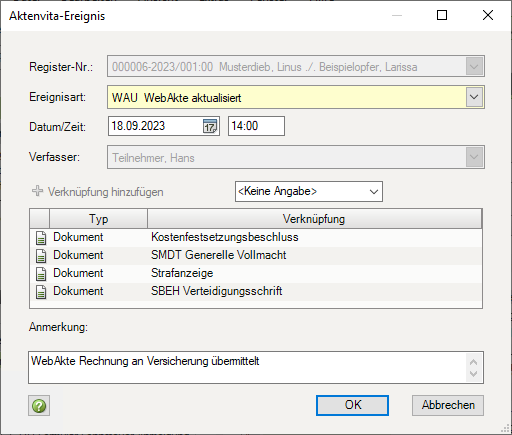
Task: Click the Kostenfestsetzungsbeschluss document icon
Action: pos(41,238)
